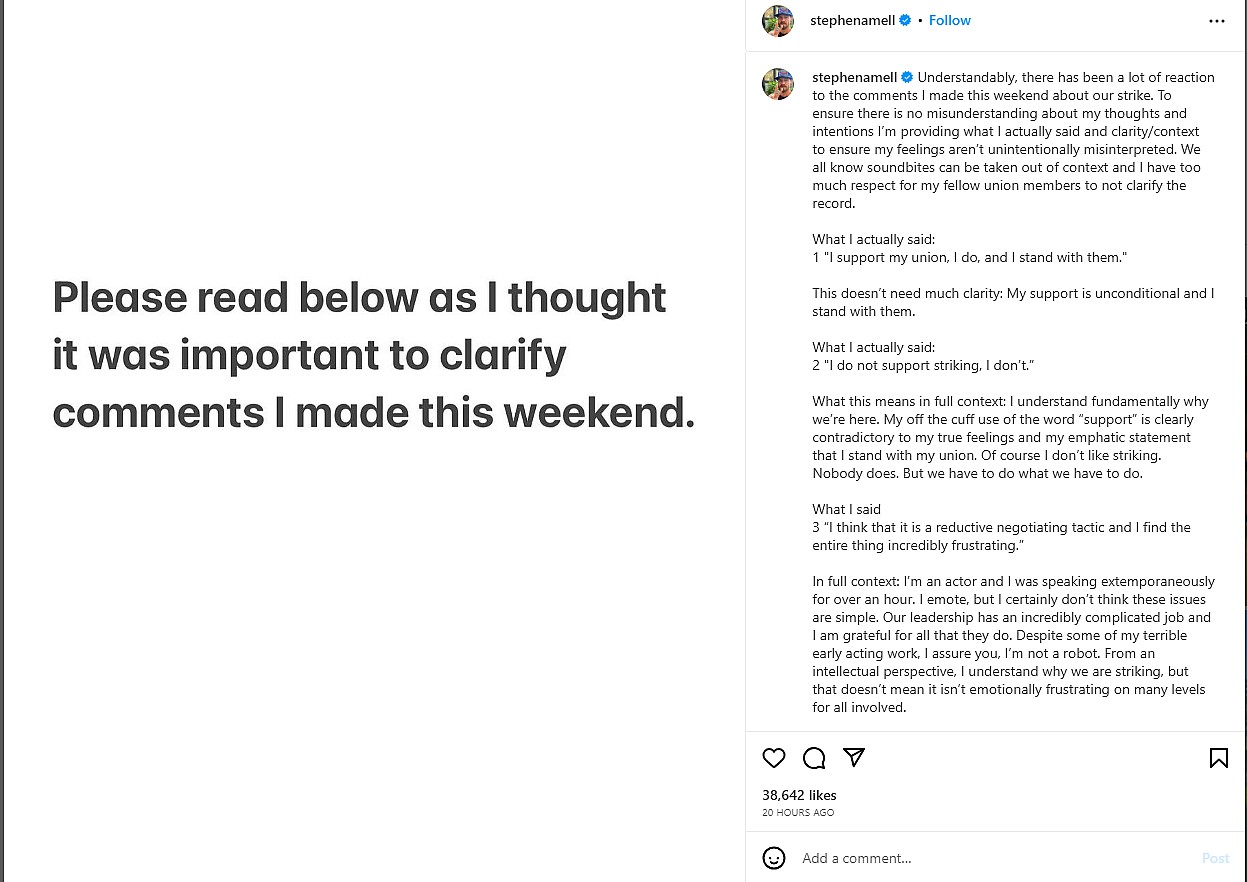
Task: Share the post with the paper plane icon
Action: [853, 758]
